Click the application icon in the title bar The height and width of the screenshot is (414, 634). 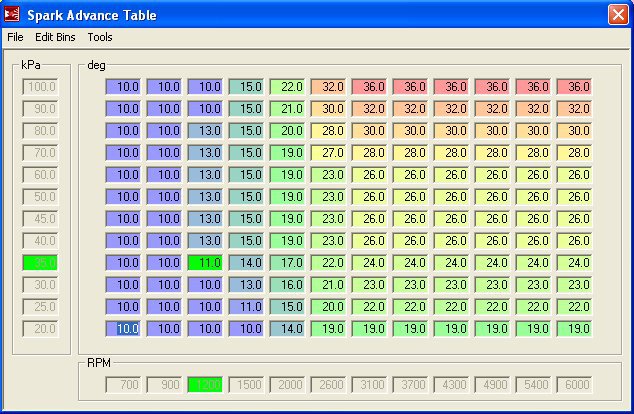12,14
